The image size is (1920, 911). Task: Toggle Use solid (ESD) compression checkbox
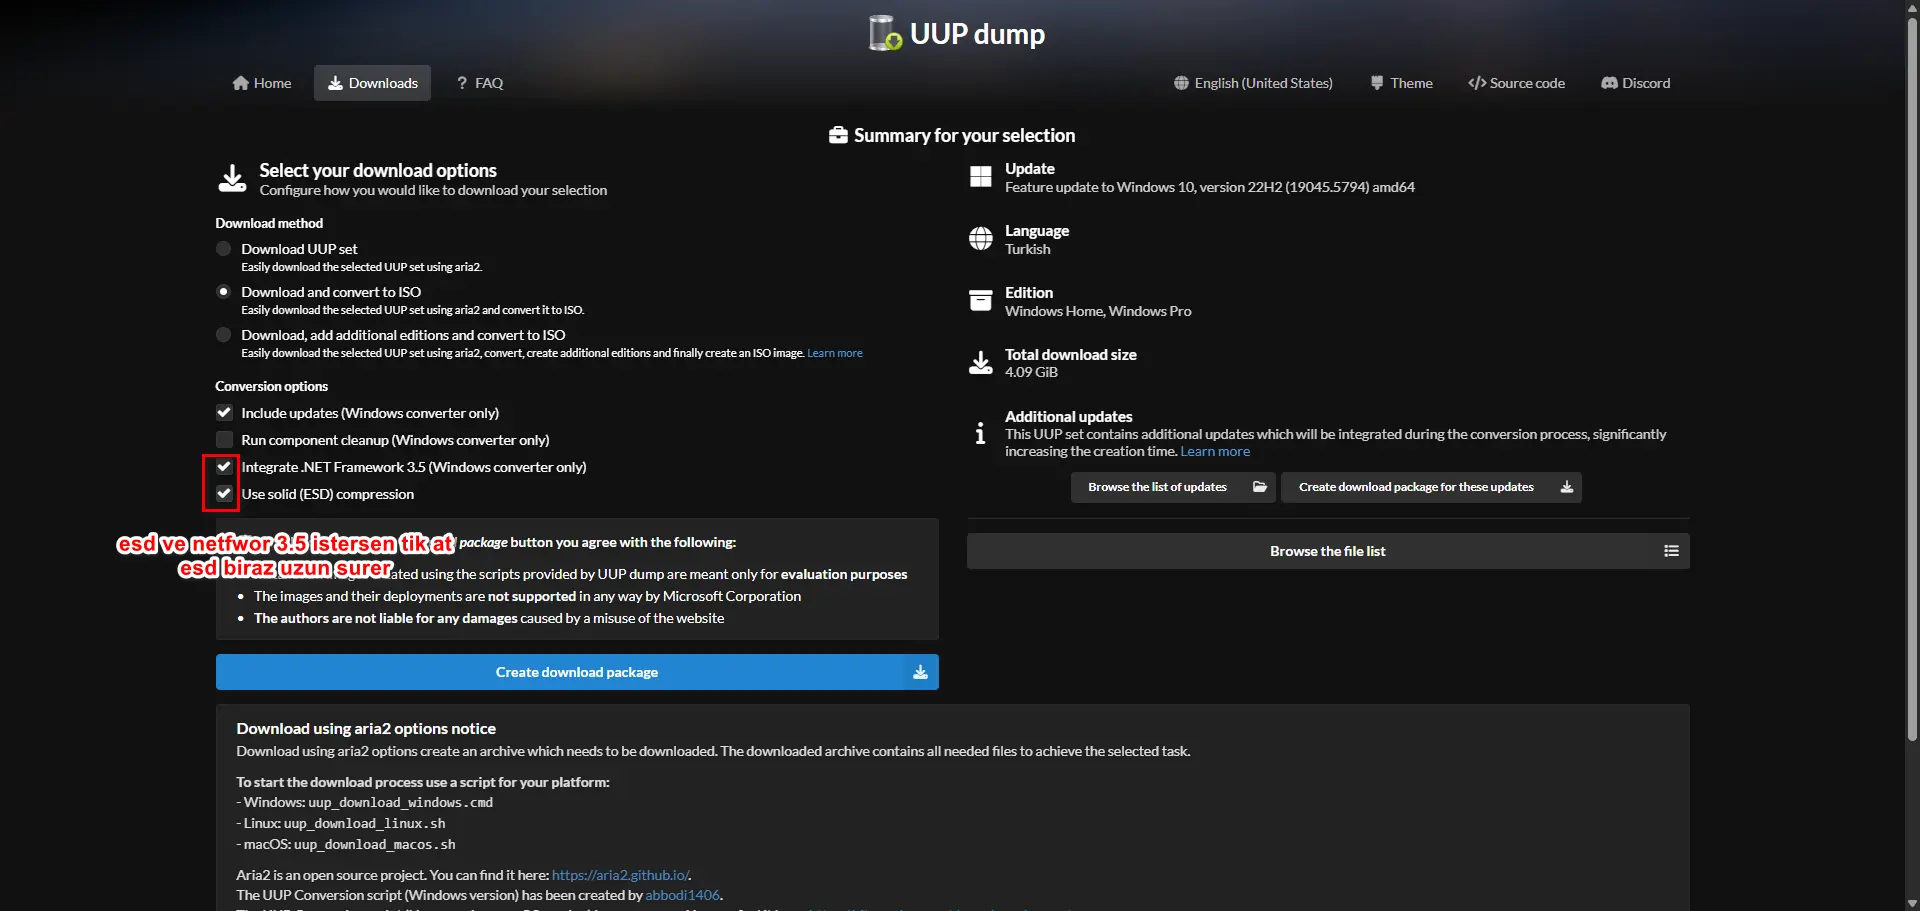[224, 494]
